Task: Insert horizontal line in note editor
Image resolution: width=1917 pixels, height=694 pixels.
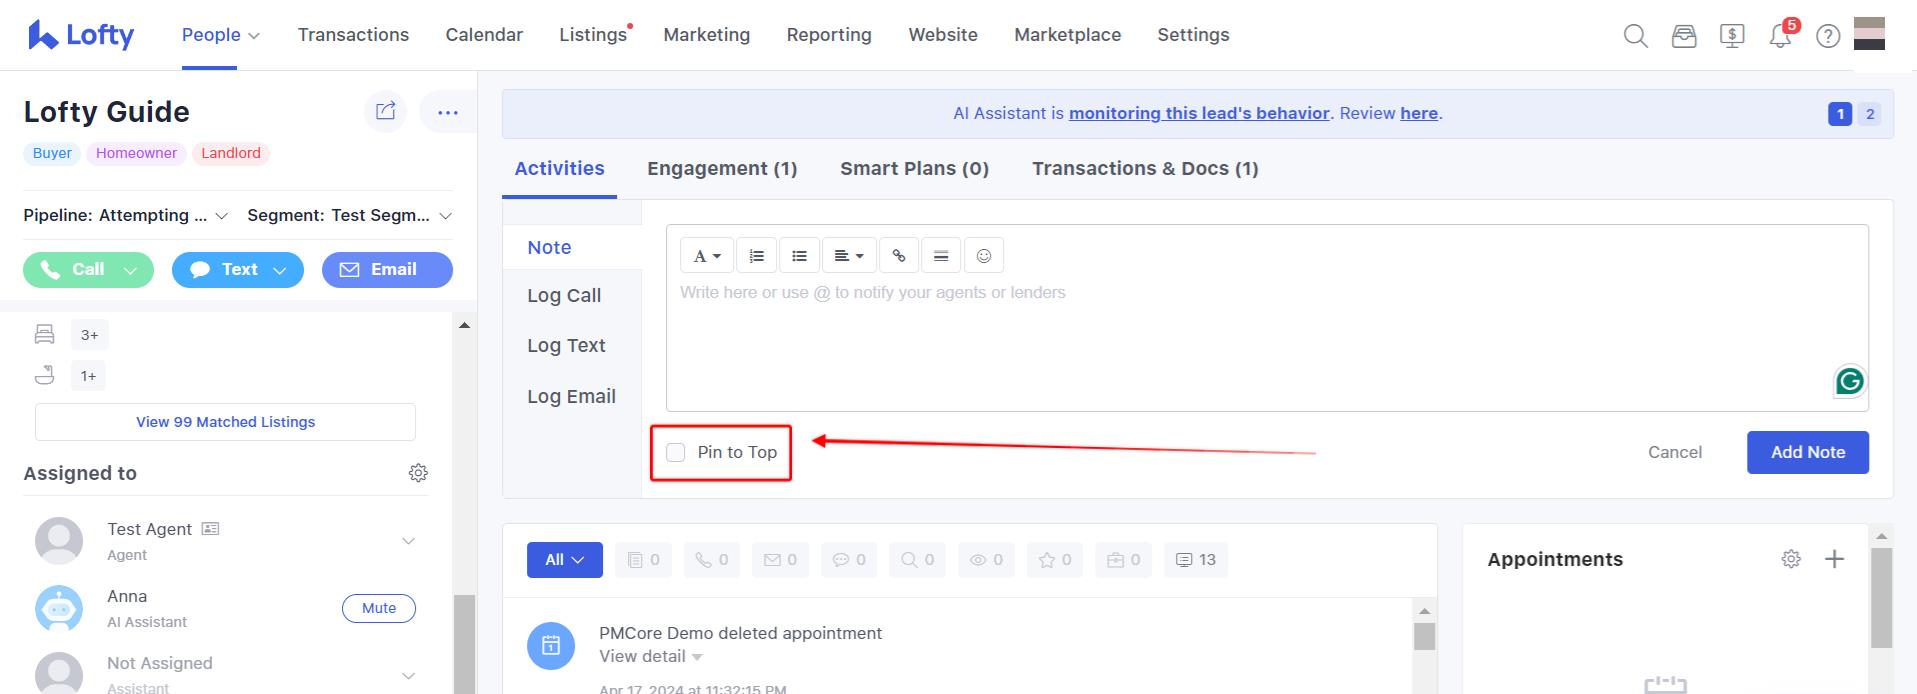Action: 941,256
